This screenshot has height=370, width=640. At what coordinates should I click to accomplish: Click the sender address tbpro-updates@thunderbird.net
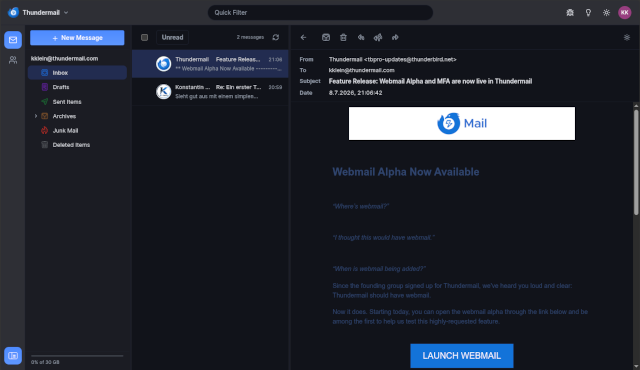tap(410, 60)
